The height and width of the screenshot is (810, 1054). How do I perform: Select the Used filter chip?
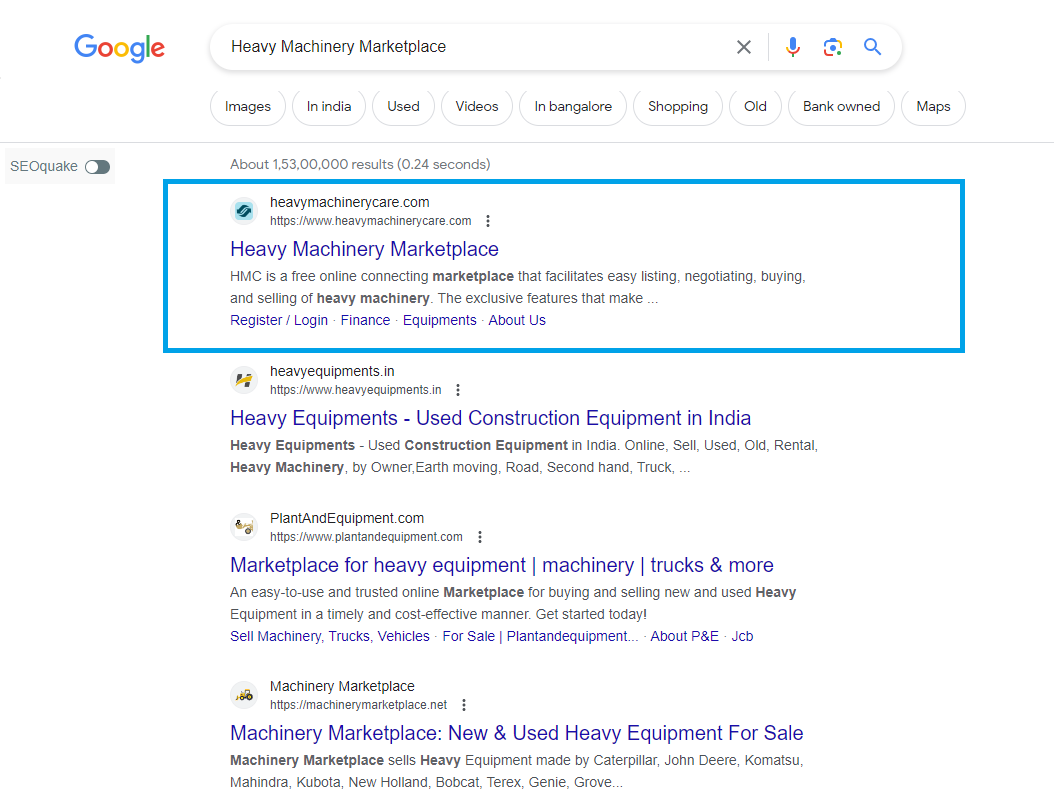[x=403, y=107]
